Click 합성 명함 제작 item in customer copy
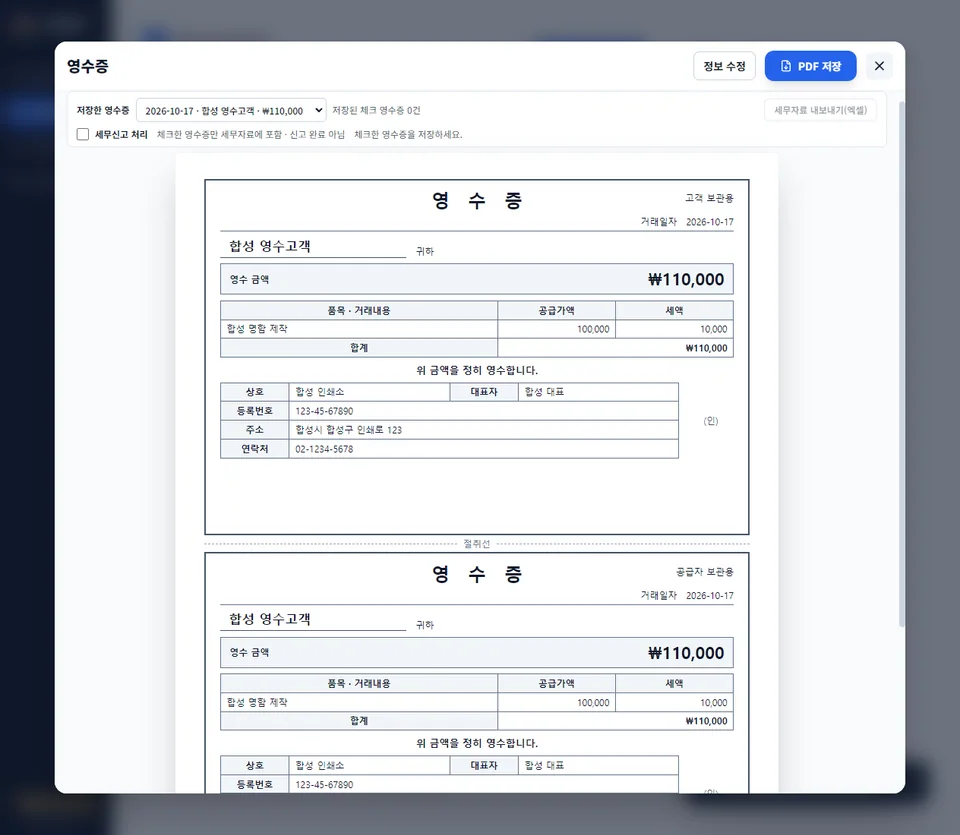Screen dimensions: 960x835 [257, 329]
